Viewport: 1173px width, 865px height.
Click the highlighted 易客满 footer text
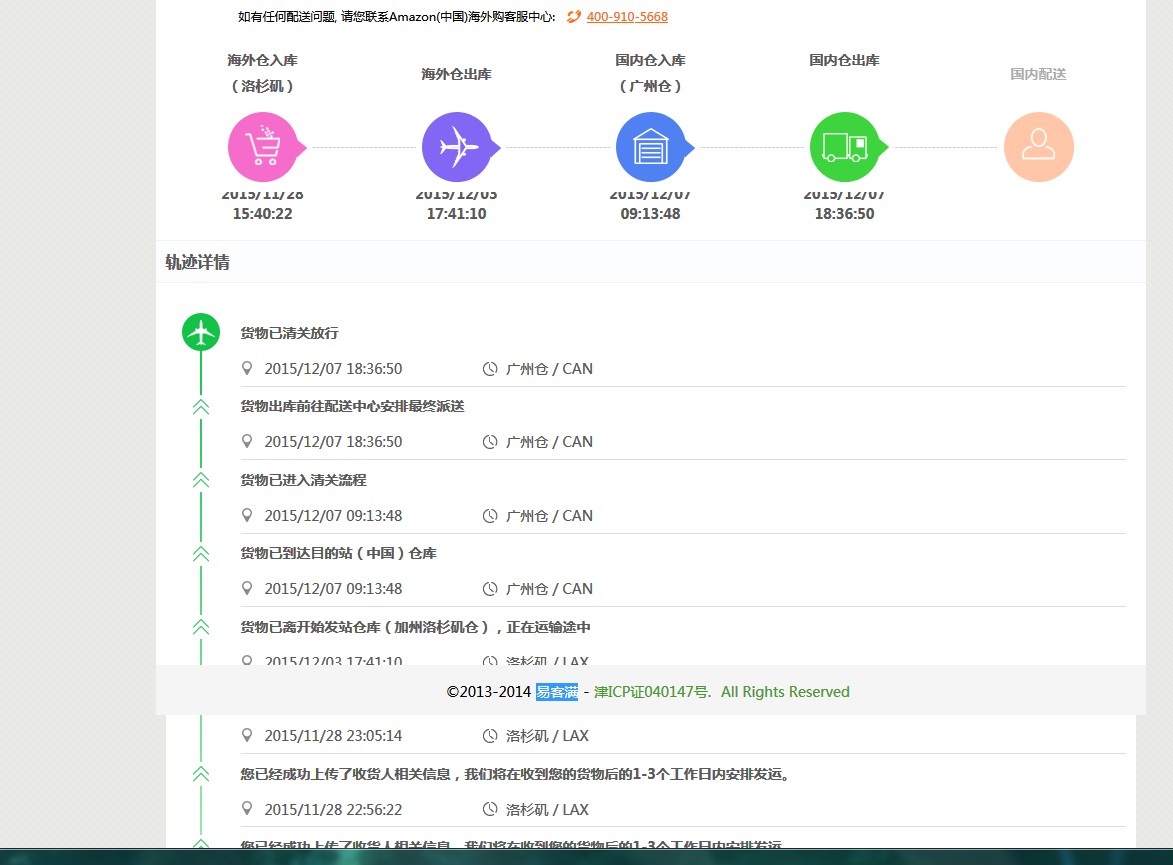pos(557,691)
